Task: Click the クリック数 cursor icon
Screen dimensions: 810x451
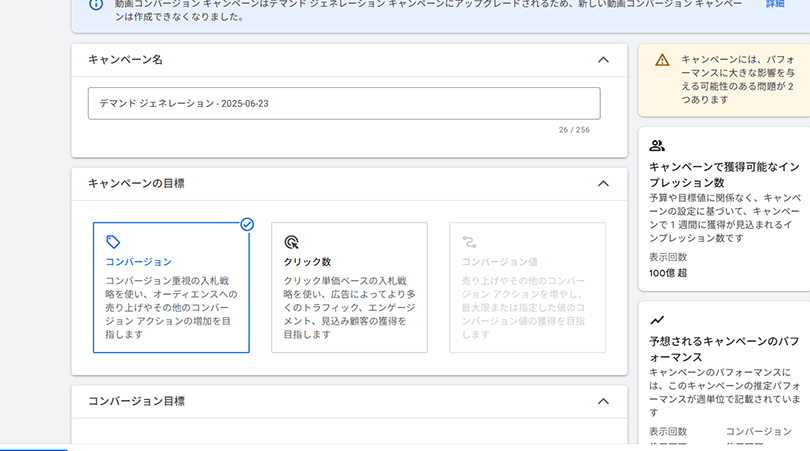Action: (x=291, y=242)
